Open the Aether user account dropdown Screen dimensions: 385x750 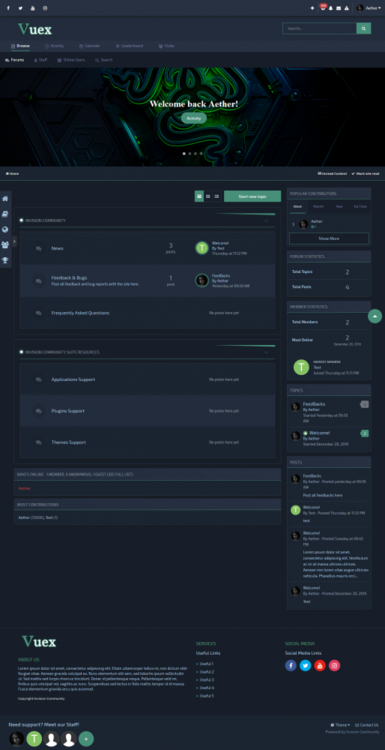coord(369,8)
